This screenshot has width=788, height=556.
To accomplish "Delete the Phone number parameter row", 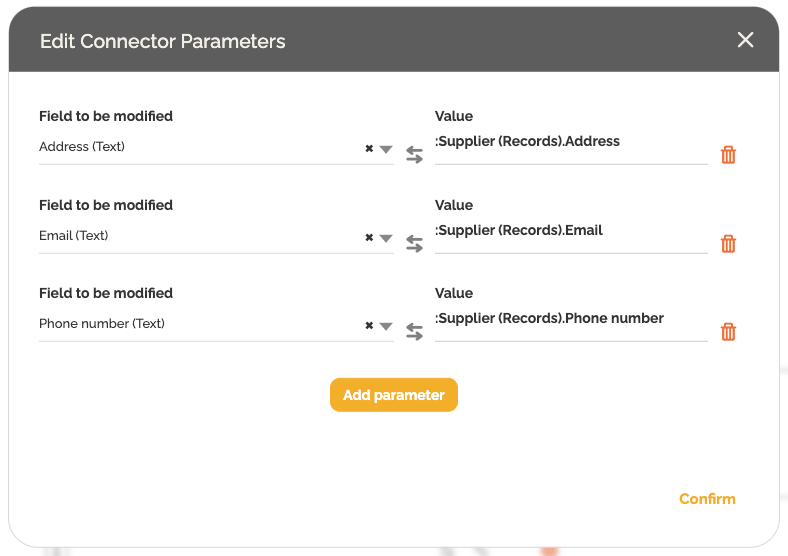I will point(728,332).
